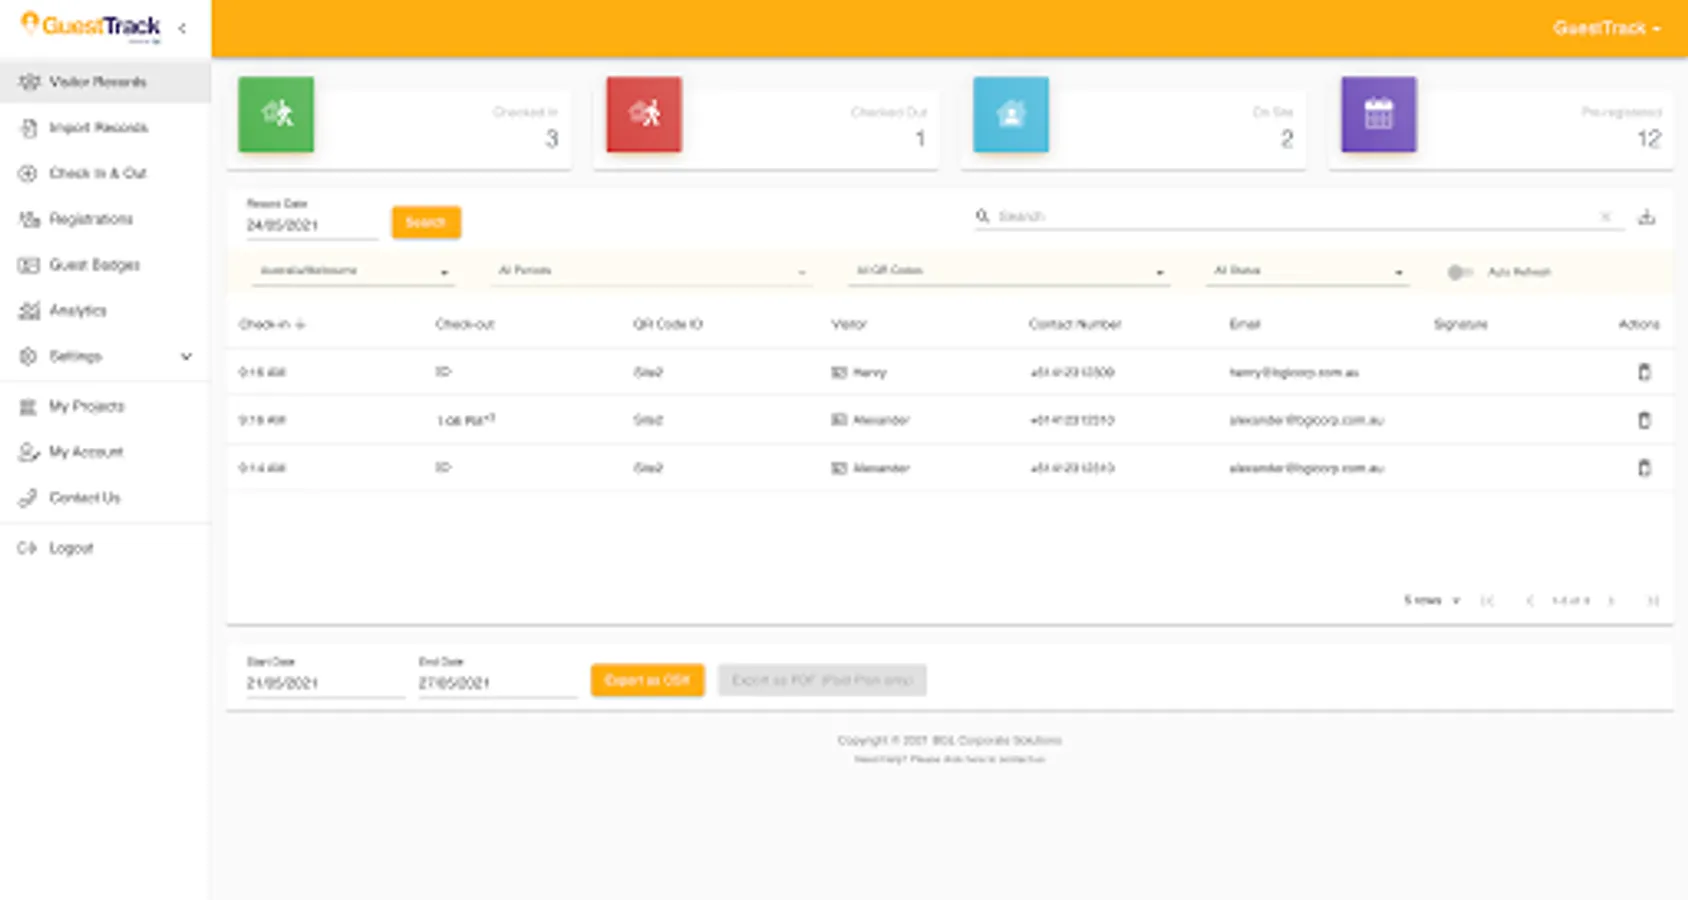Open Visitor Records in the sidebar
The width and height of the screenshot is (1688, 900).
coord(105,82)
